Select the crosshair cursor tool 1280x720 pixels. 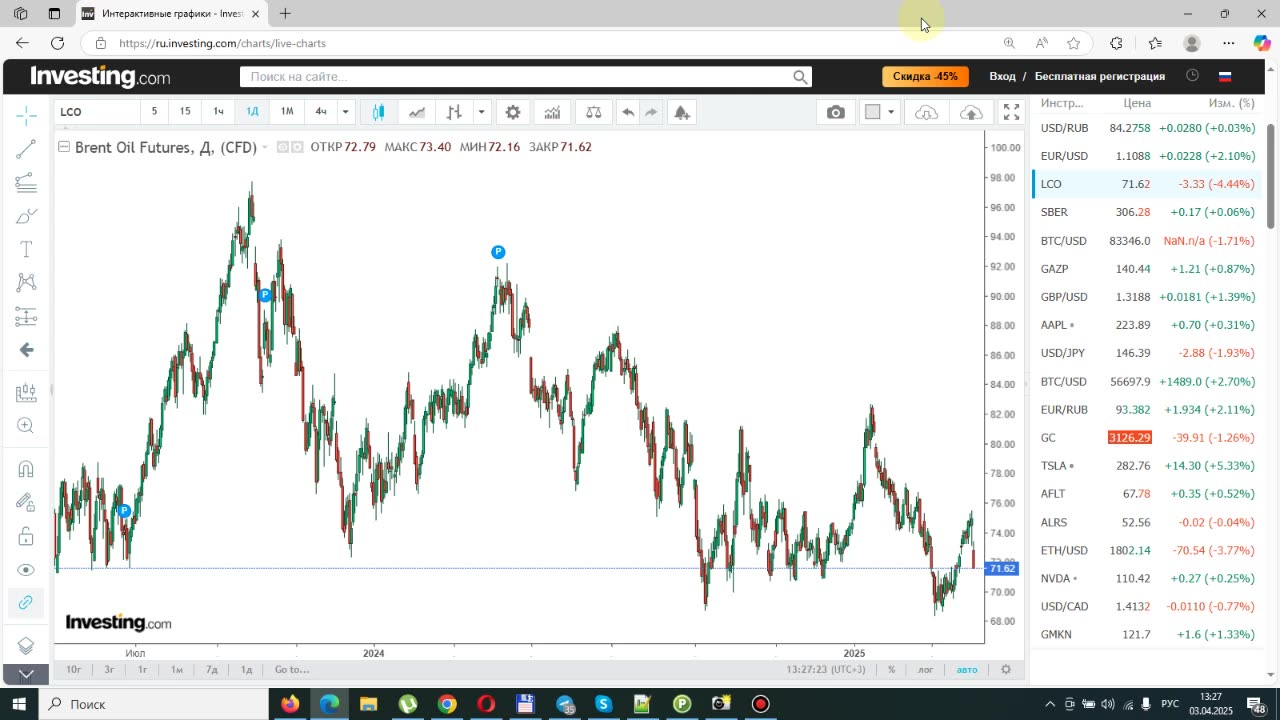pos(26,115)
